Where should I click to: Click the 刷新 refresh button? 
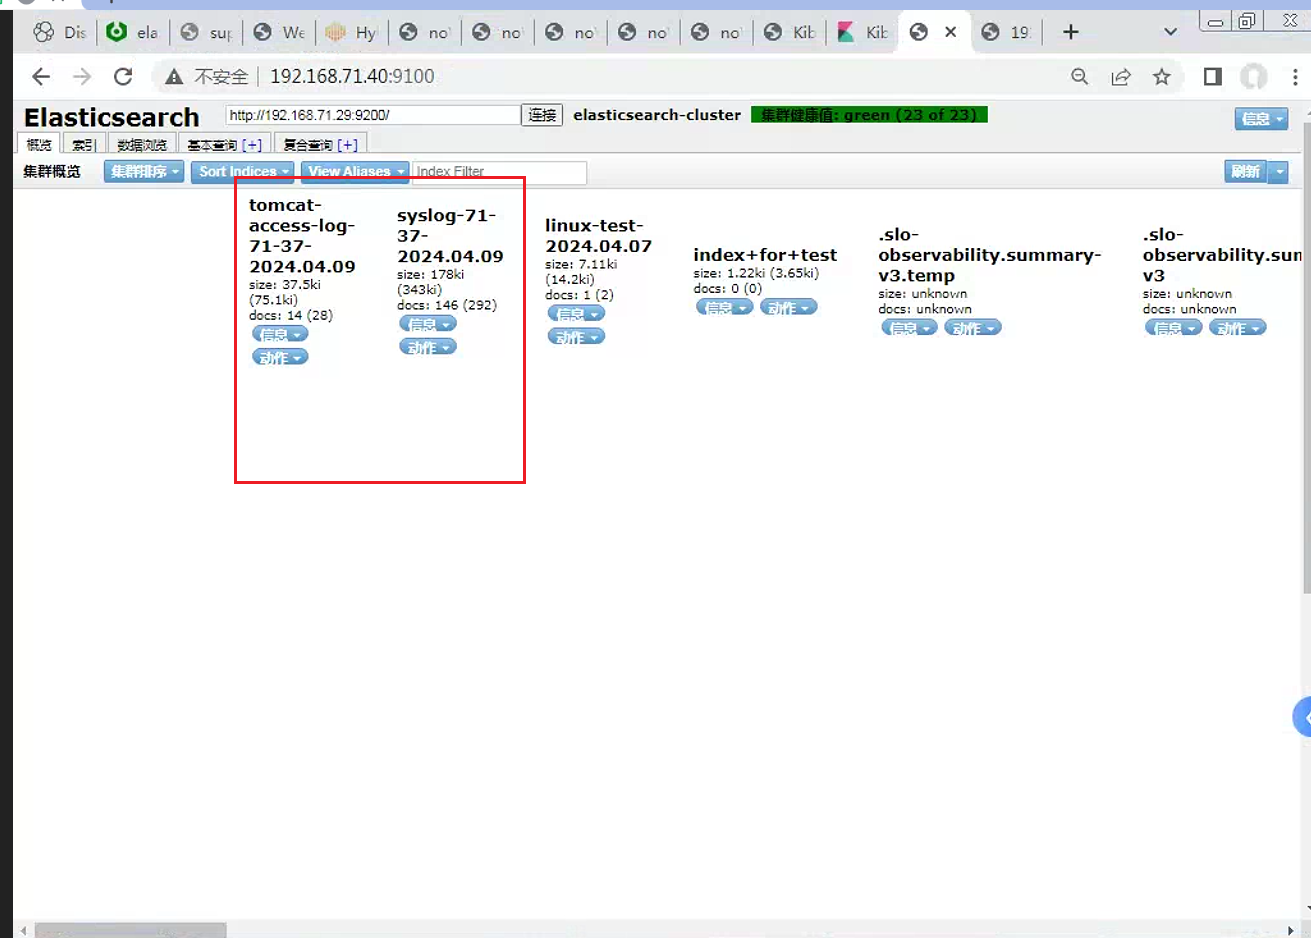(1245, 172)
